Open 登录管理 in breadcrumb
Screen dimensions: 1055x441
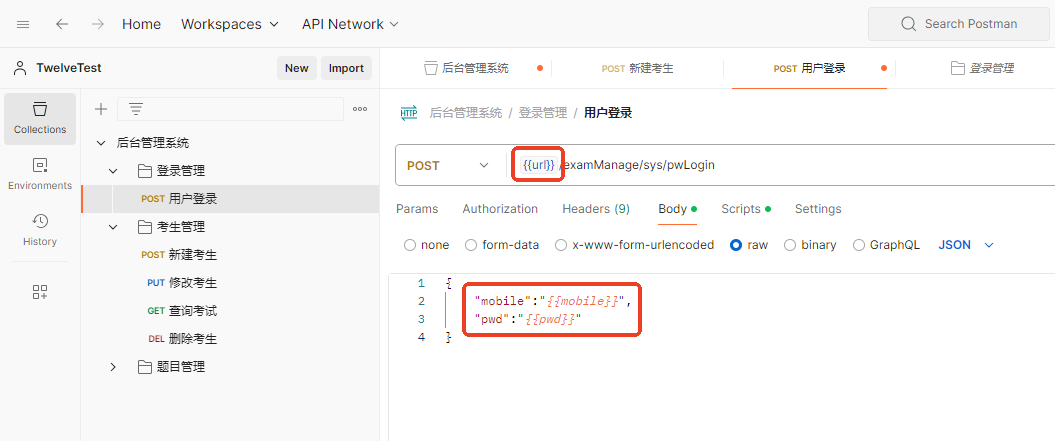pos(543,113)
